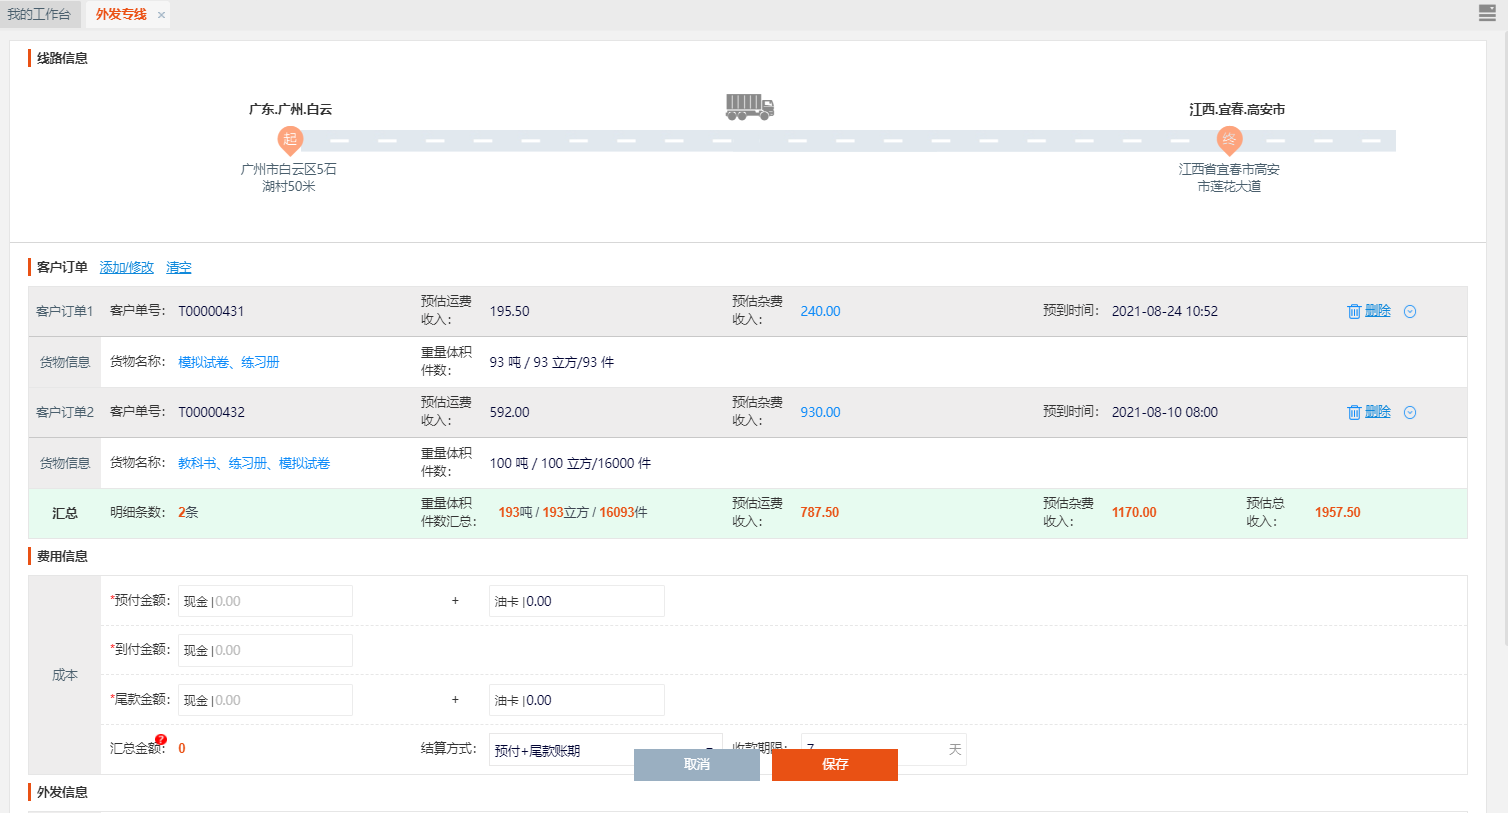Collapse order T00000432 with the circle chevron
This screenshot has width=1508, height=813.
click(x=1410, y=412)
